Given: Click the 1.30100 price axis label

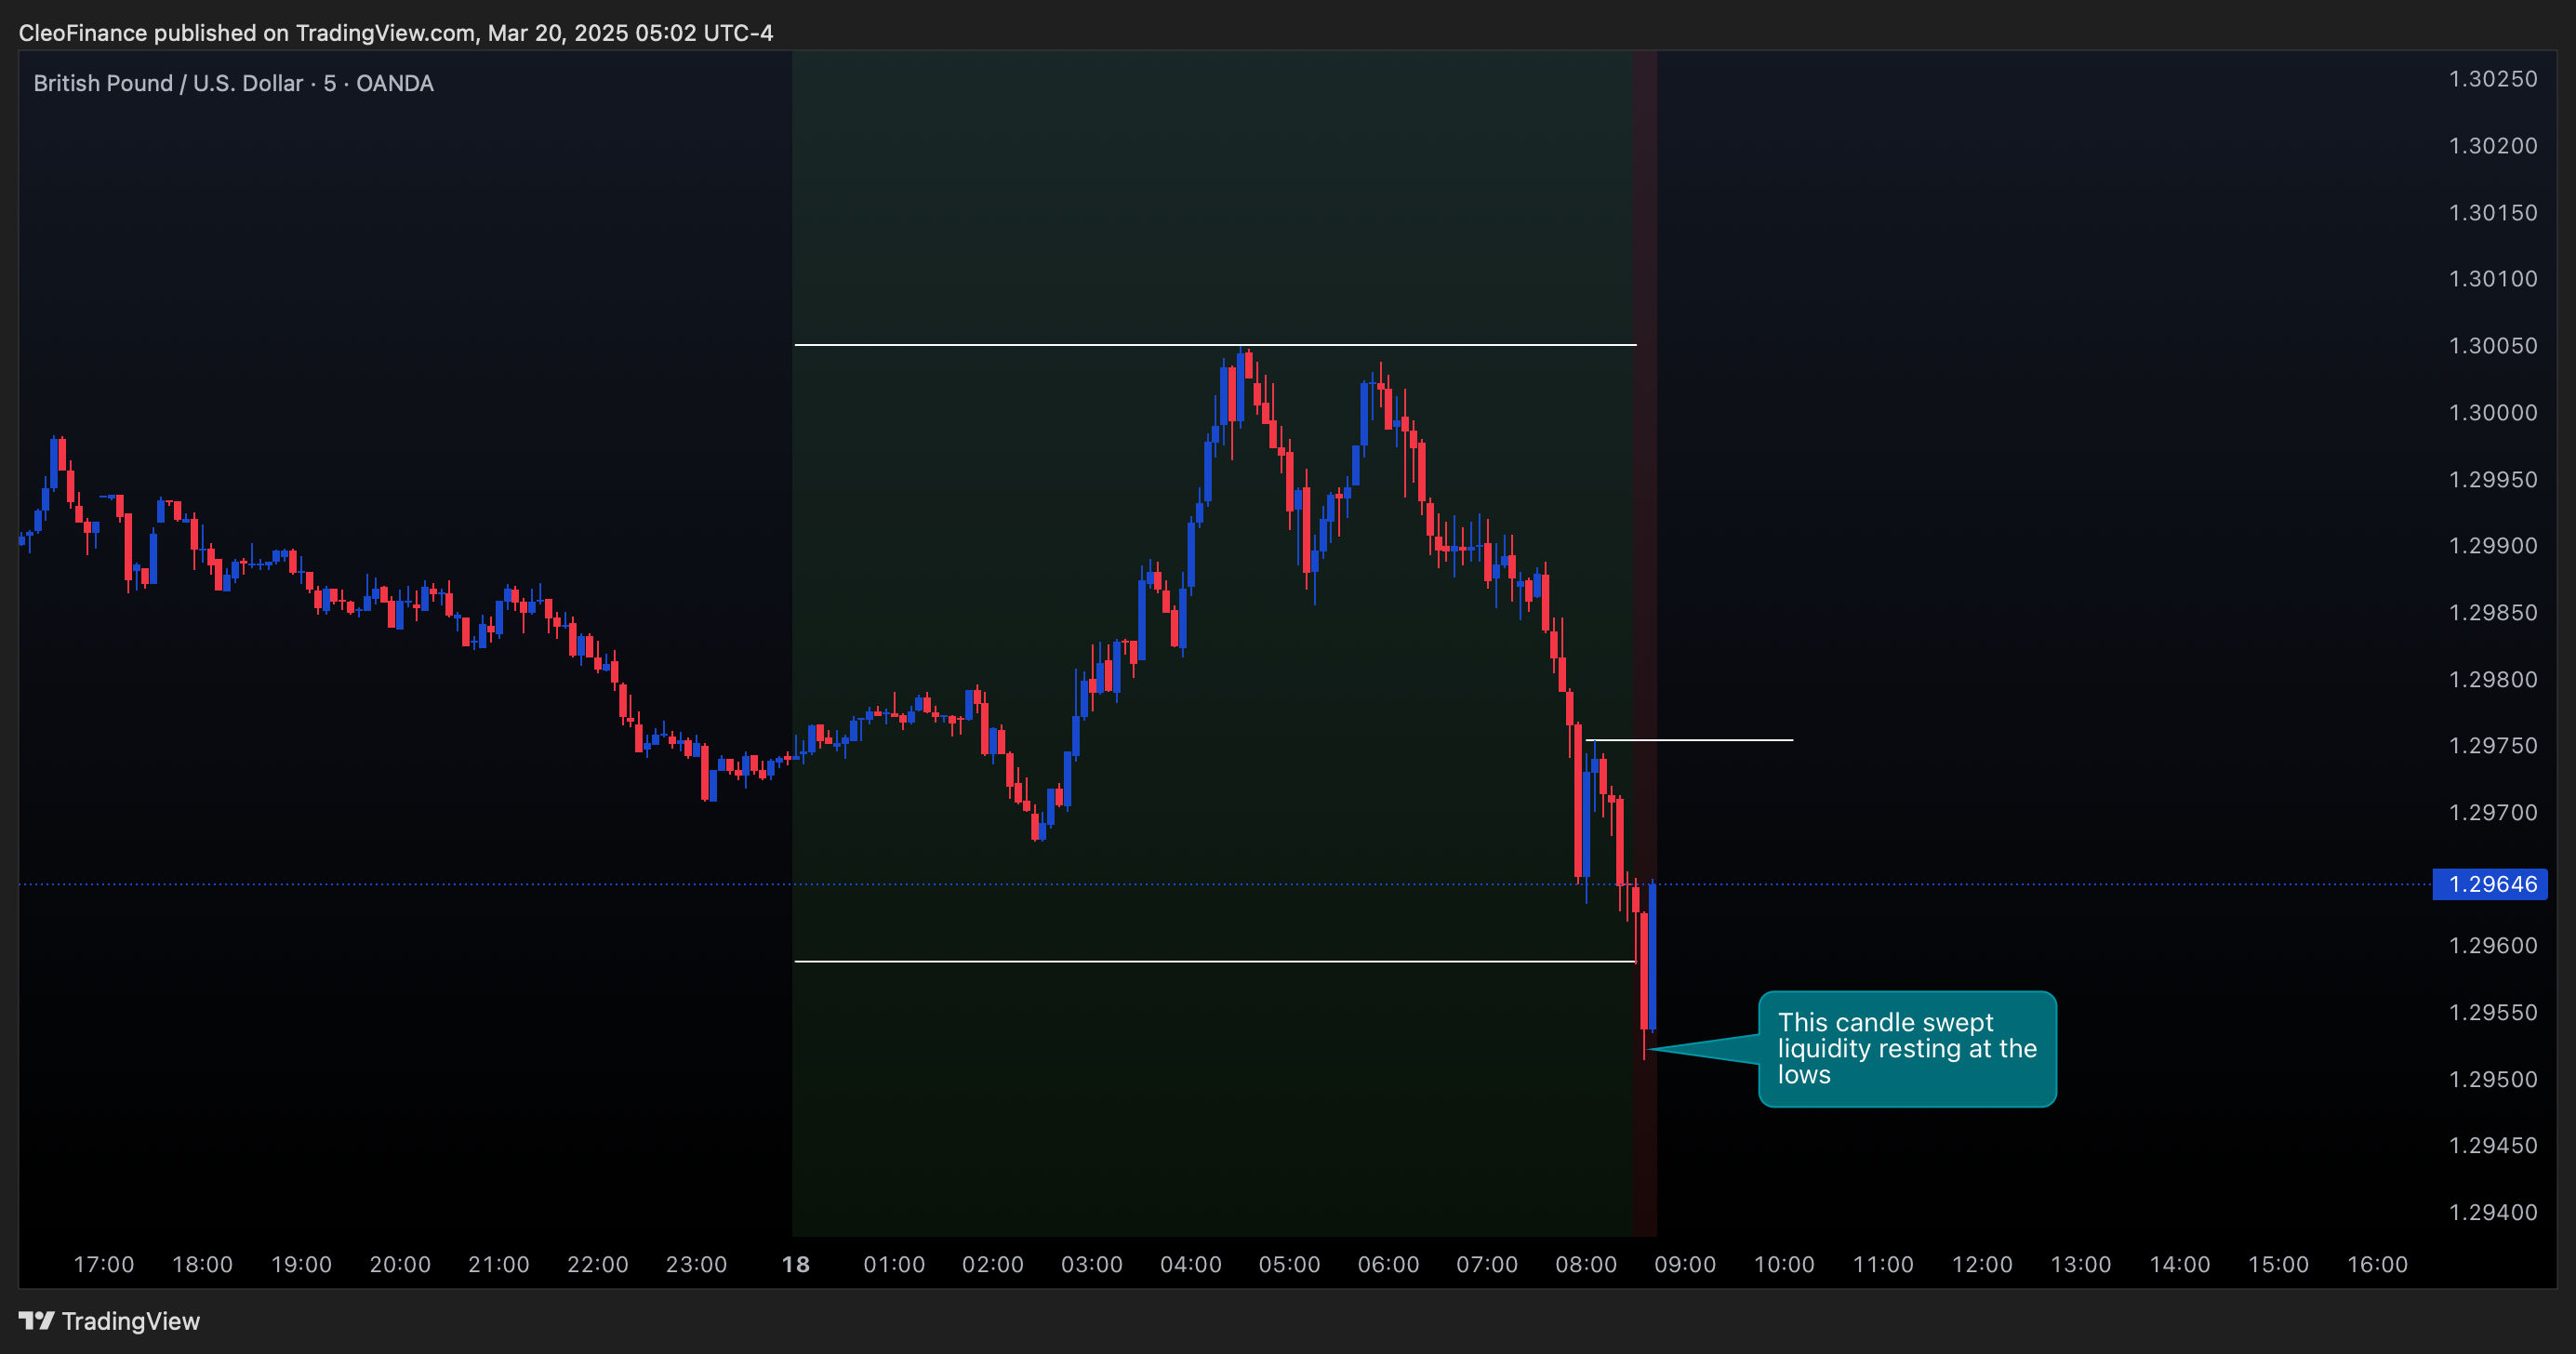Looking at the screenshot, I should 2493,279.
